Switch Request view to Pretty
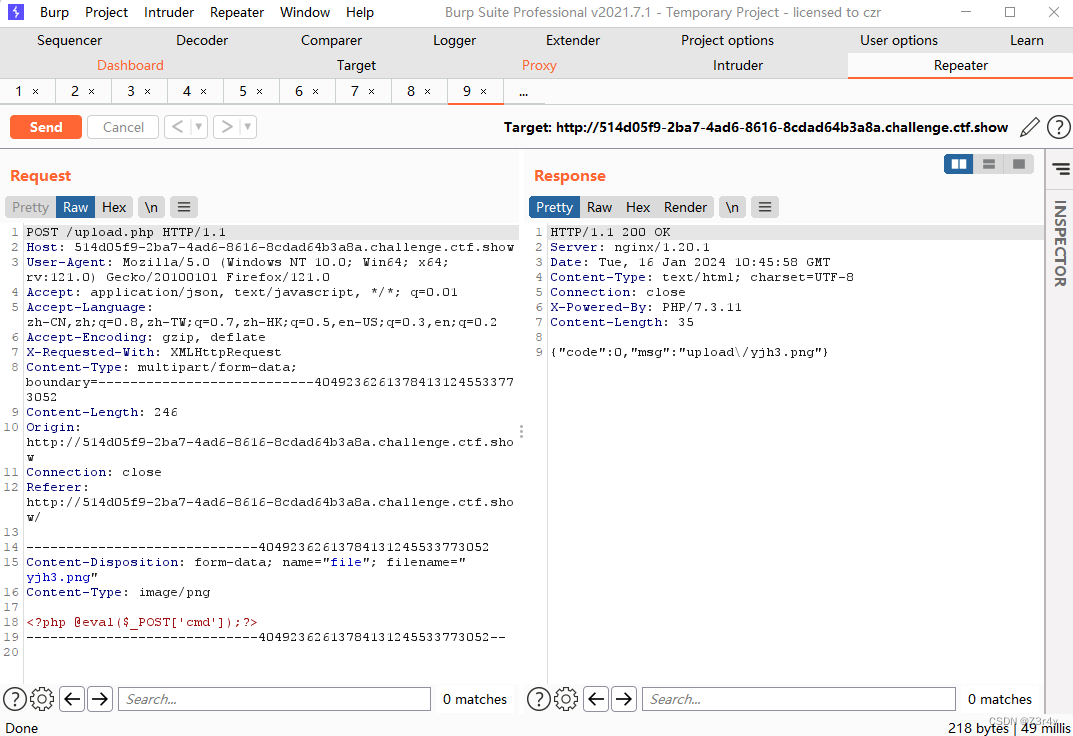The image size is (1073, 736). pyautogui.click(x=30, y=207)
